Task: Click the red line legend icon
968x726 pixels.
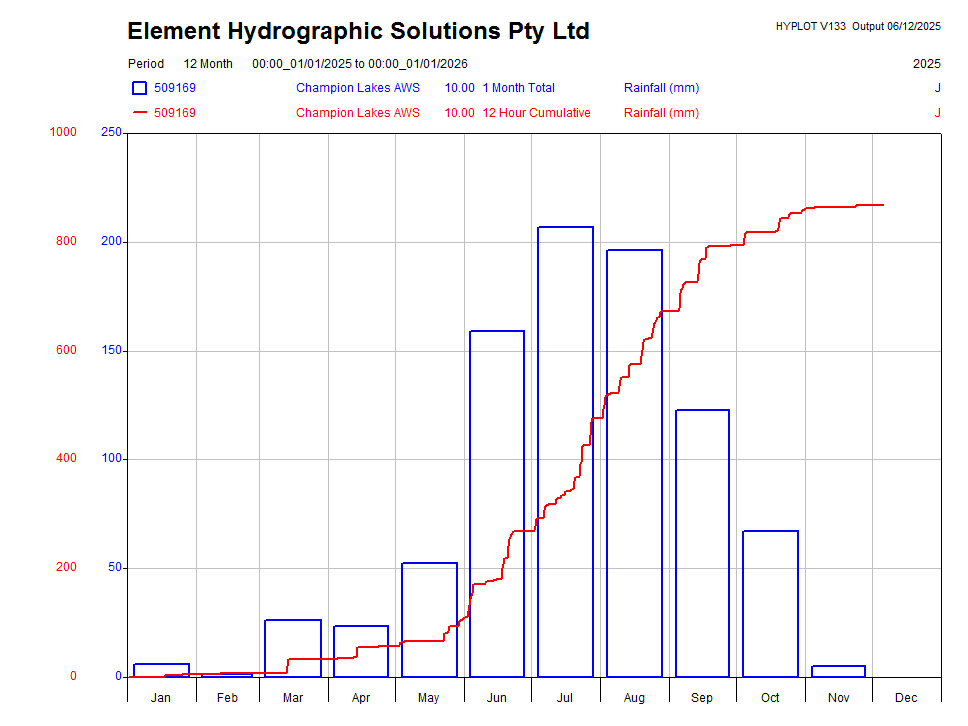Action: pos(139,113)
